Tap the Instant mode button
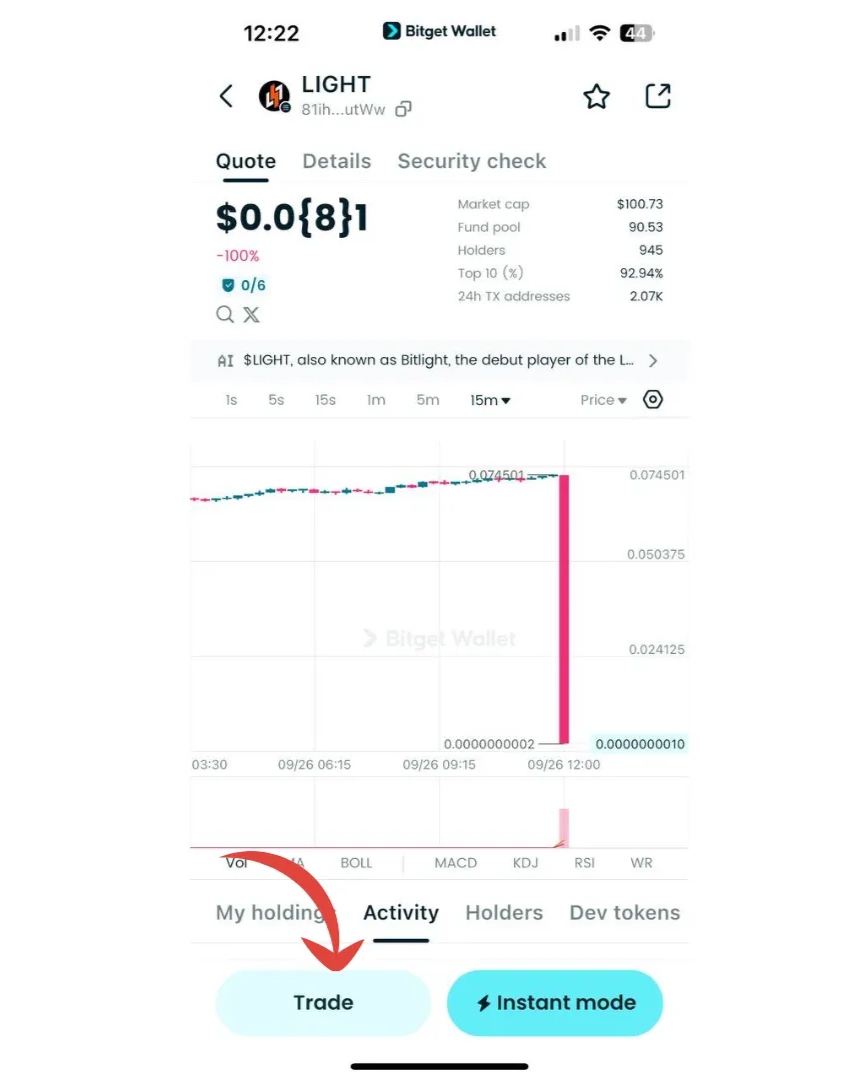This screenshot has width=863, height=1080. [554, 1003]
